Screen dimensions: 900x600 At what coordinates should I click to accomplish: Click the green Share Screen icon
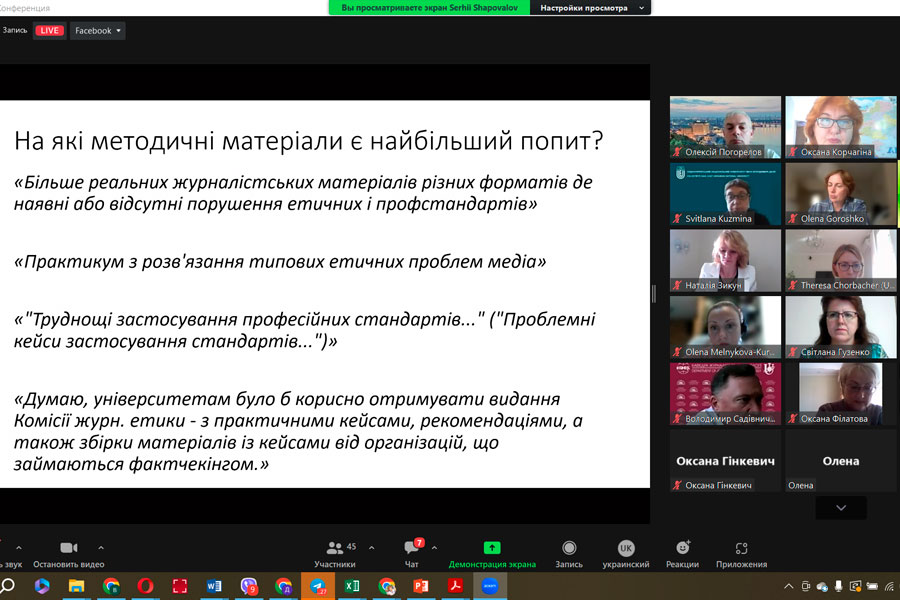[491, 548]
